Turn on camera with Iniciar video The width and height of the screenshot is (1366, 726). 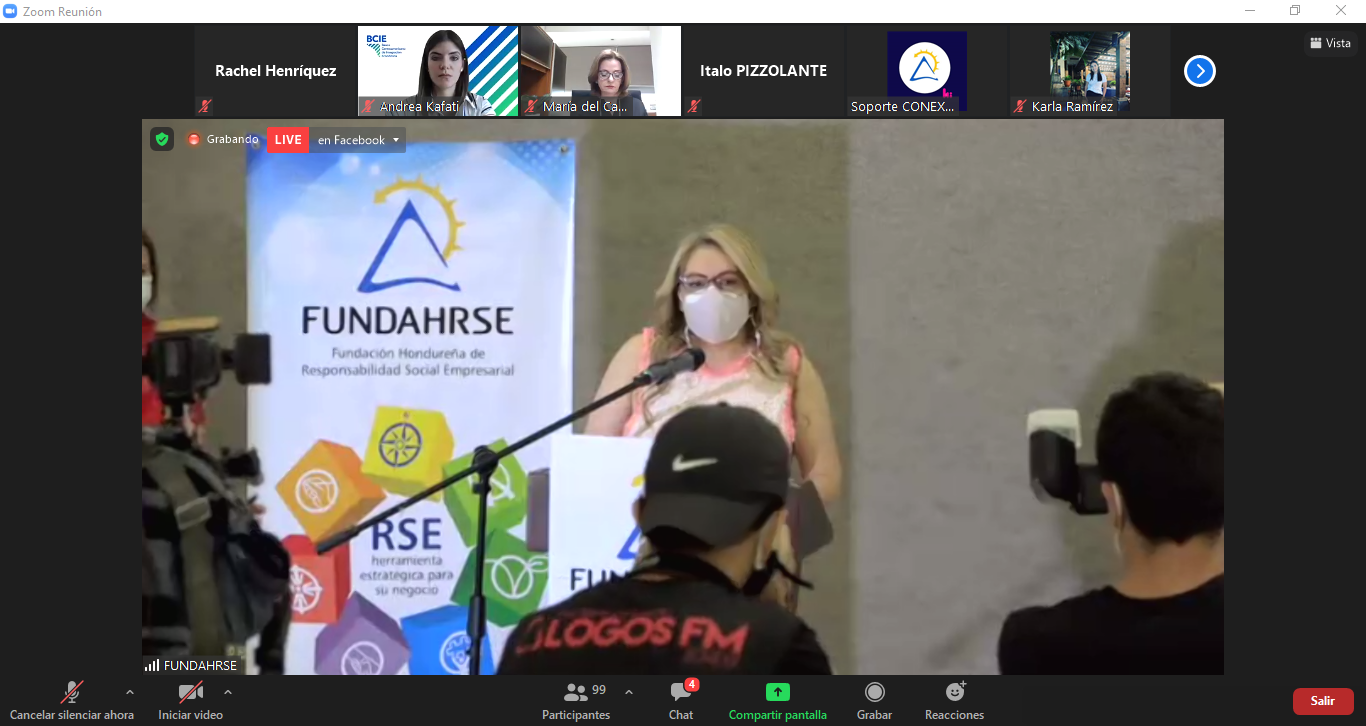[190, 692]
